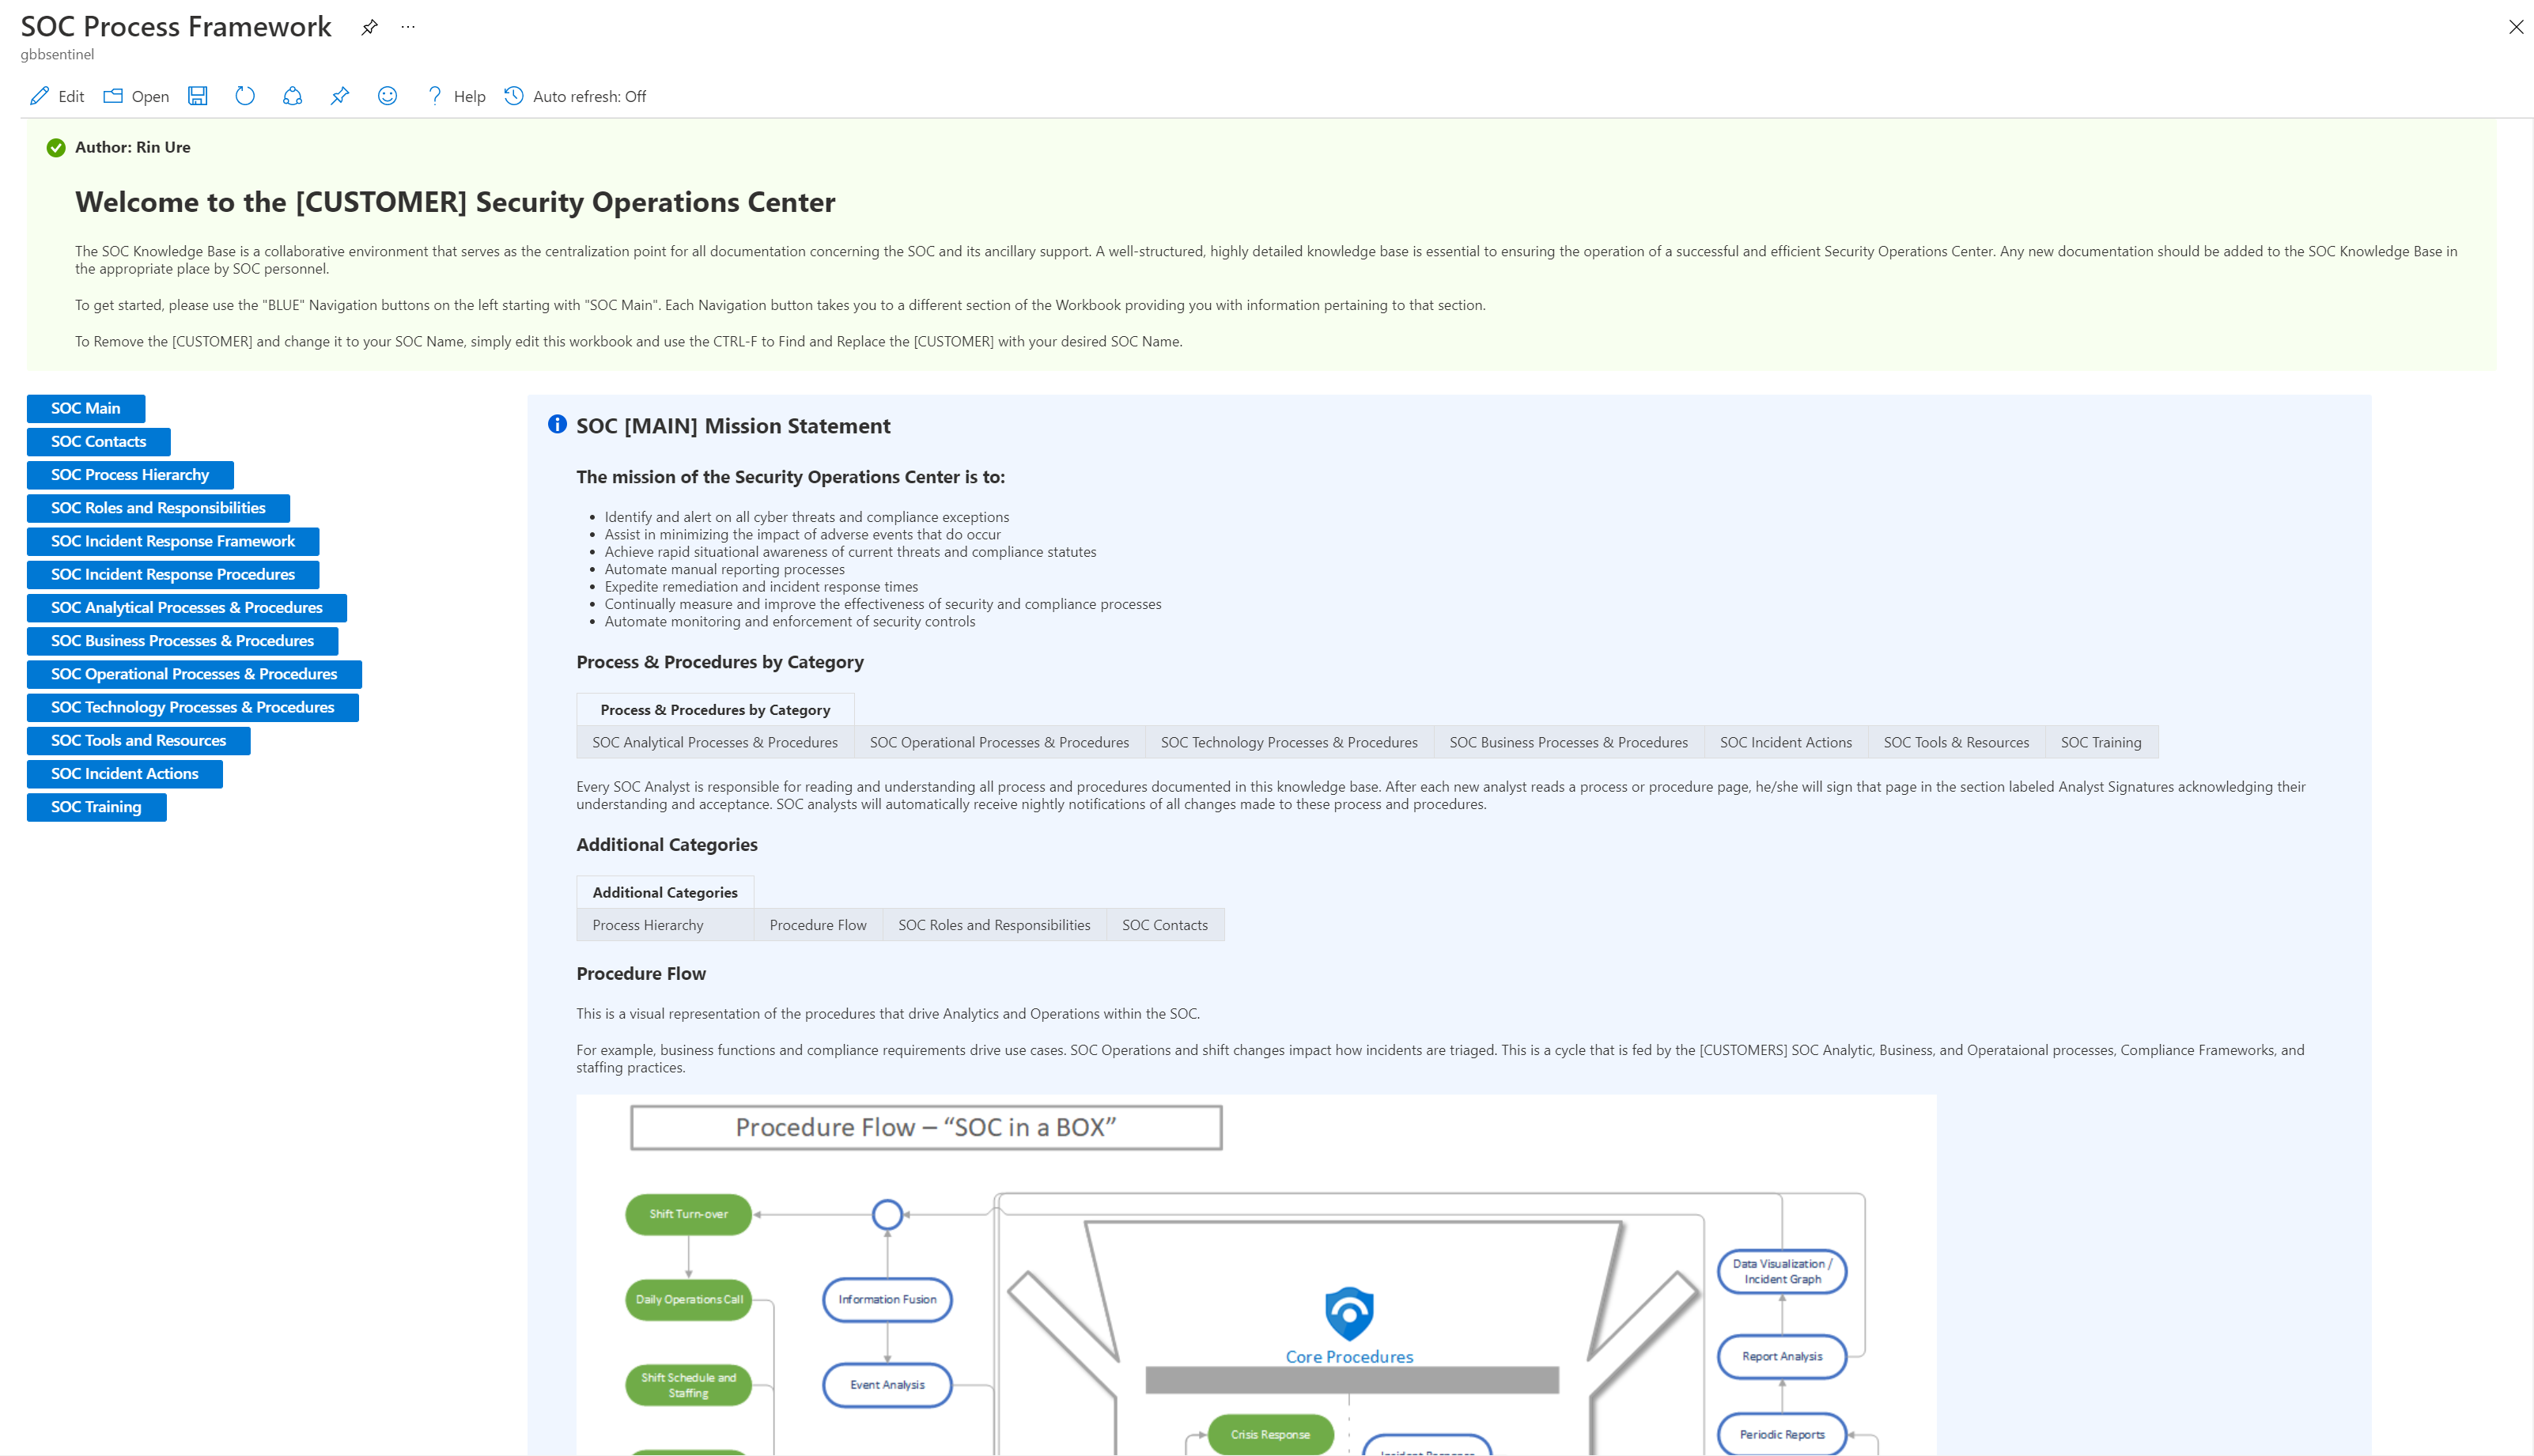
Task: Toggle Auto refresh from Off
Action: 573,96
